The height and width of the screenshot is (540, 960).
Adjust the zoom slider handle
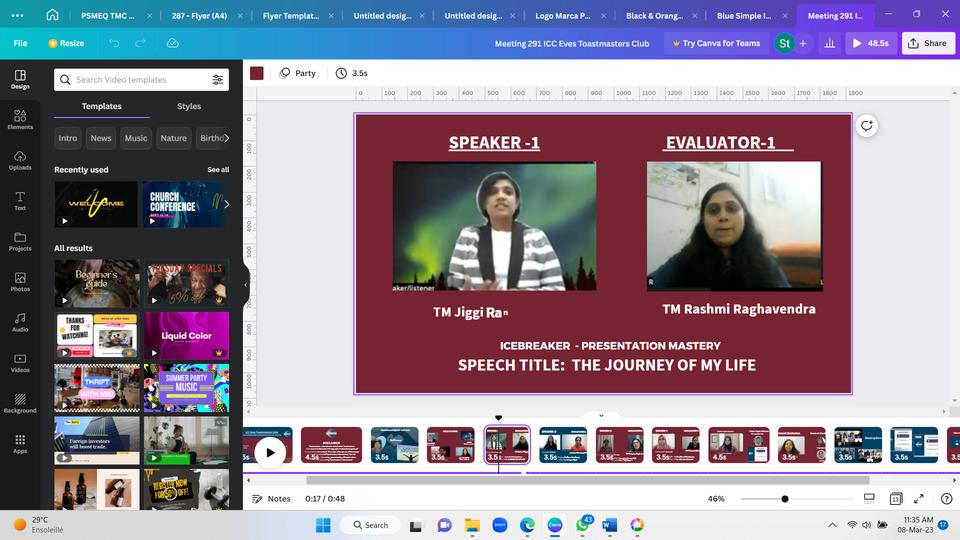click(x=784, y=498)
